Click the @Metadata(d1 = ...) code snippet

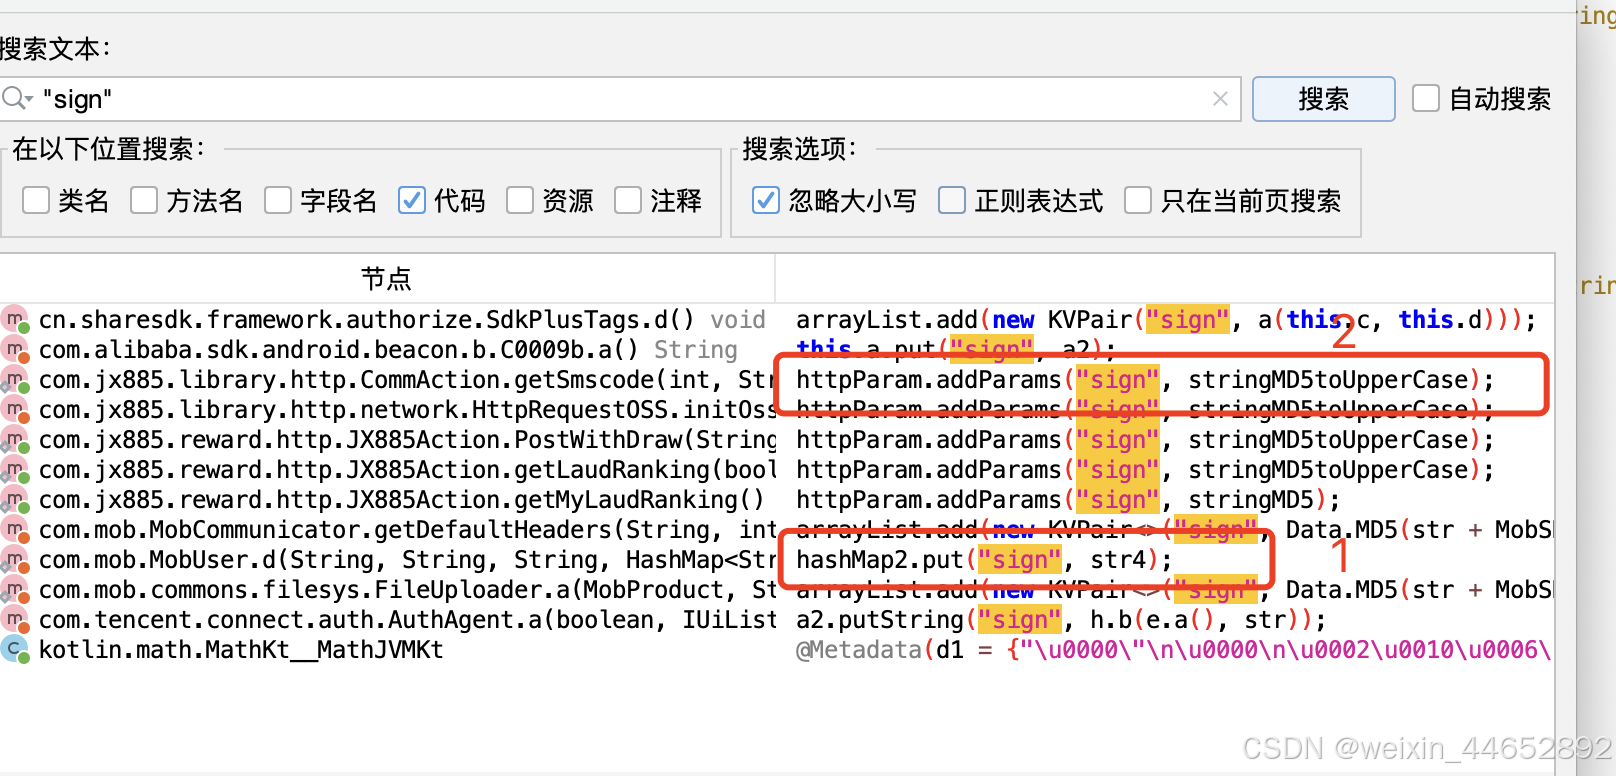pos(1175,650)
